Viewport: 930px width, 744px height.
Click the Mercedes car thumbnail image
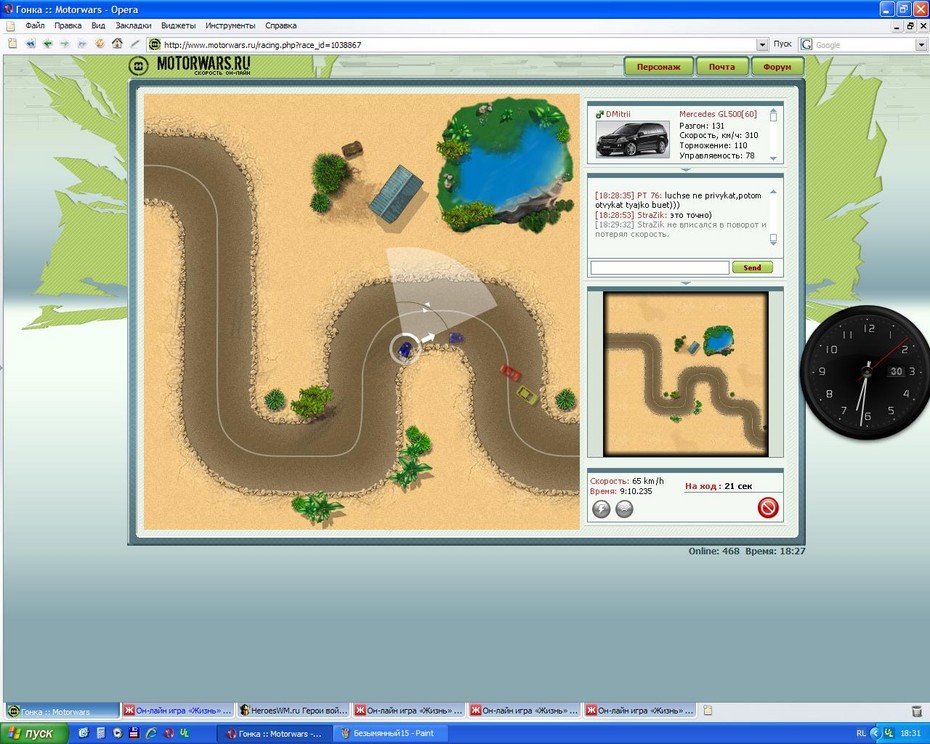pos(632,139)
